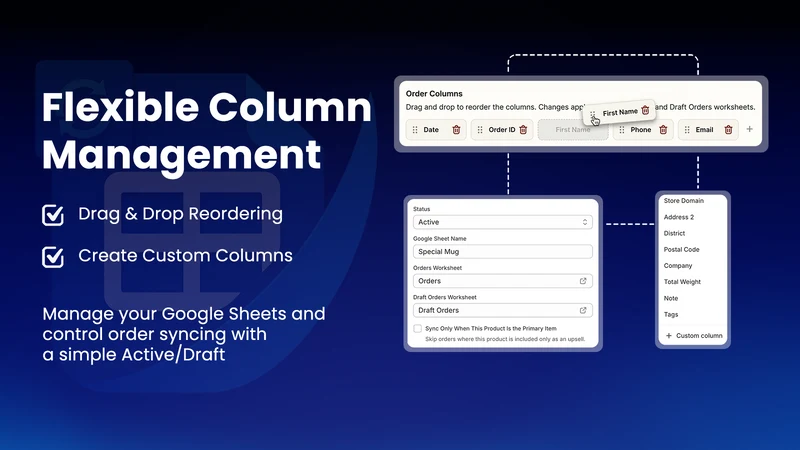The image size is (800, 450).
Task: Click the Date column chip
Action: click(437, 130)
